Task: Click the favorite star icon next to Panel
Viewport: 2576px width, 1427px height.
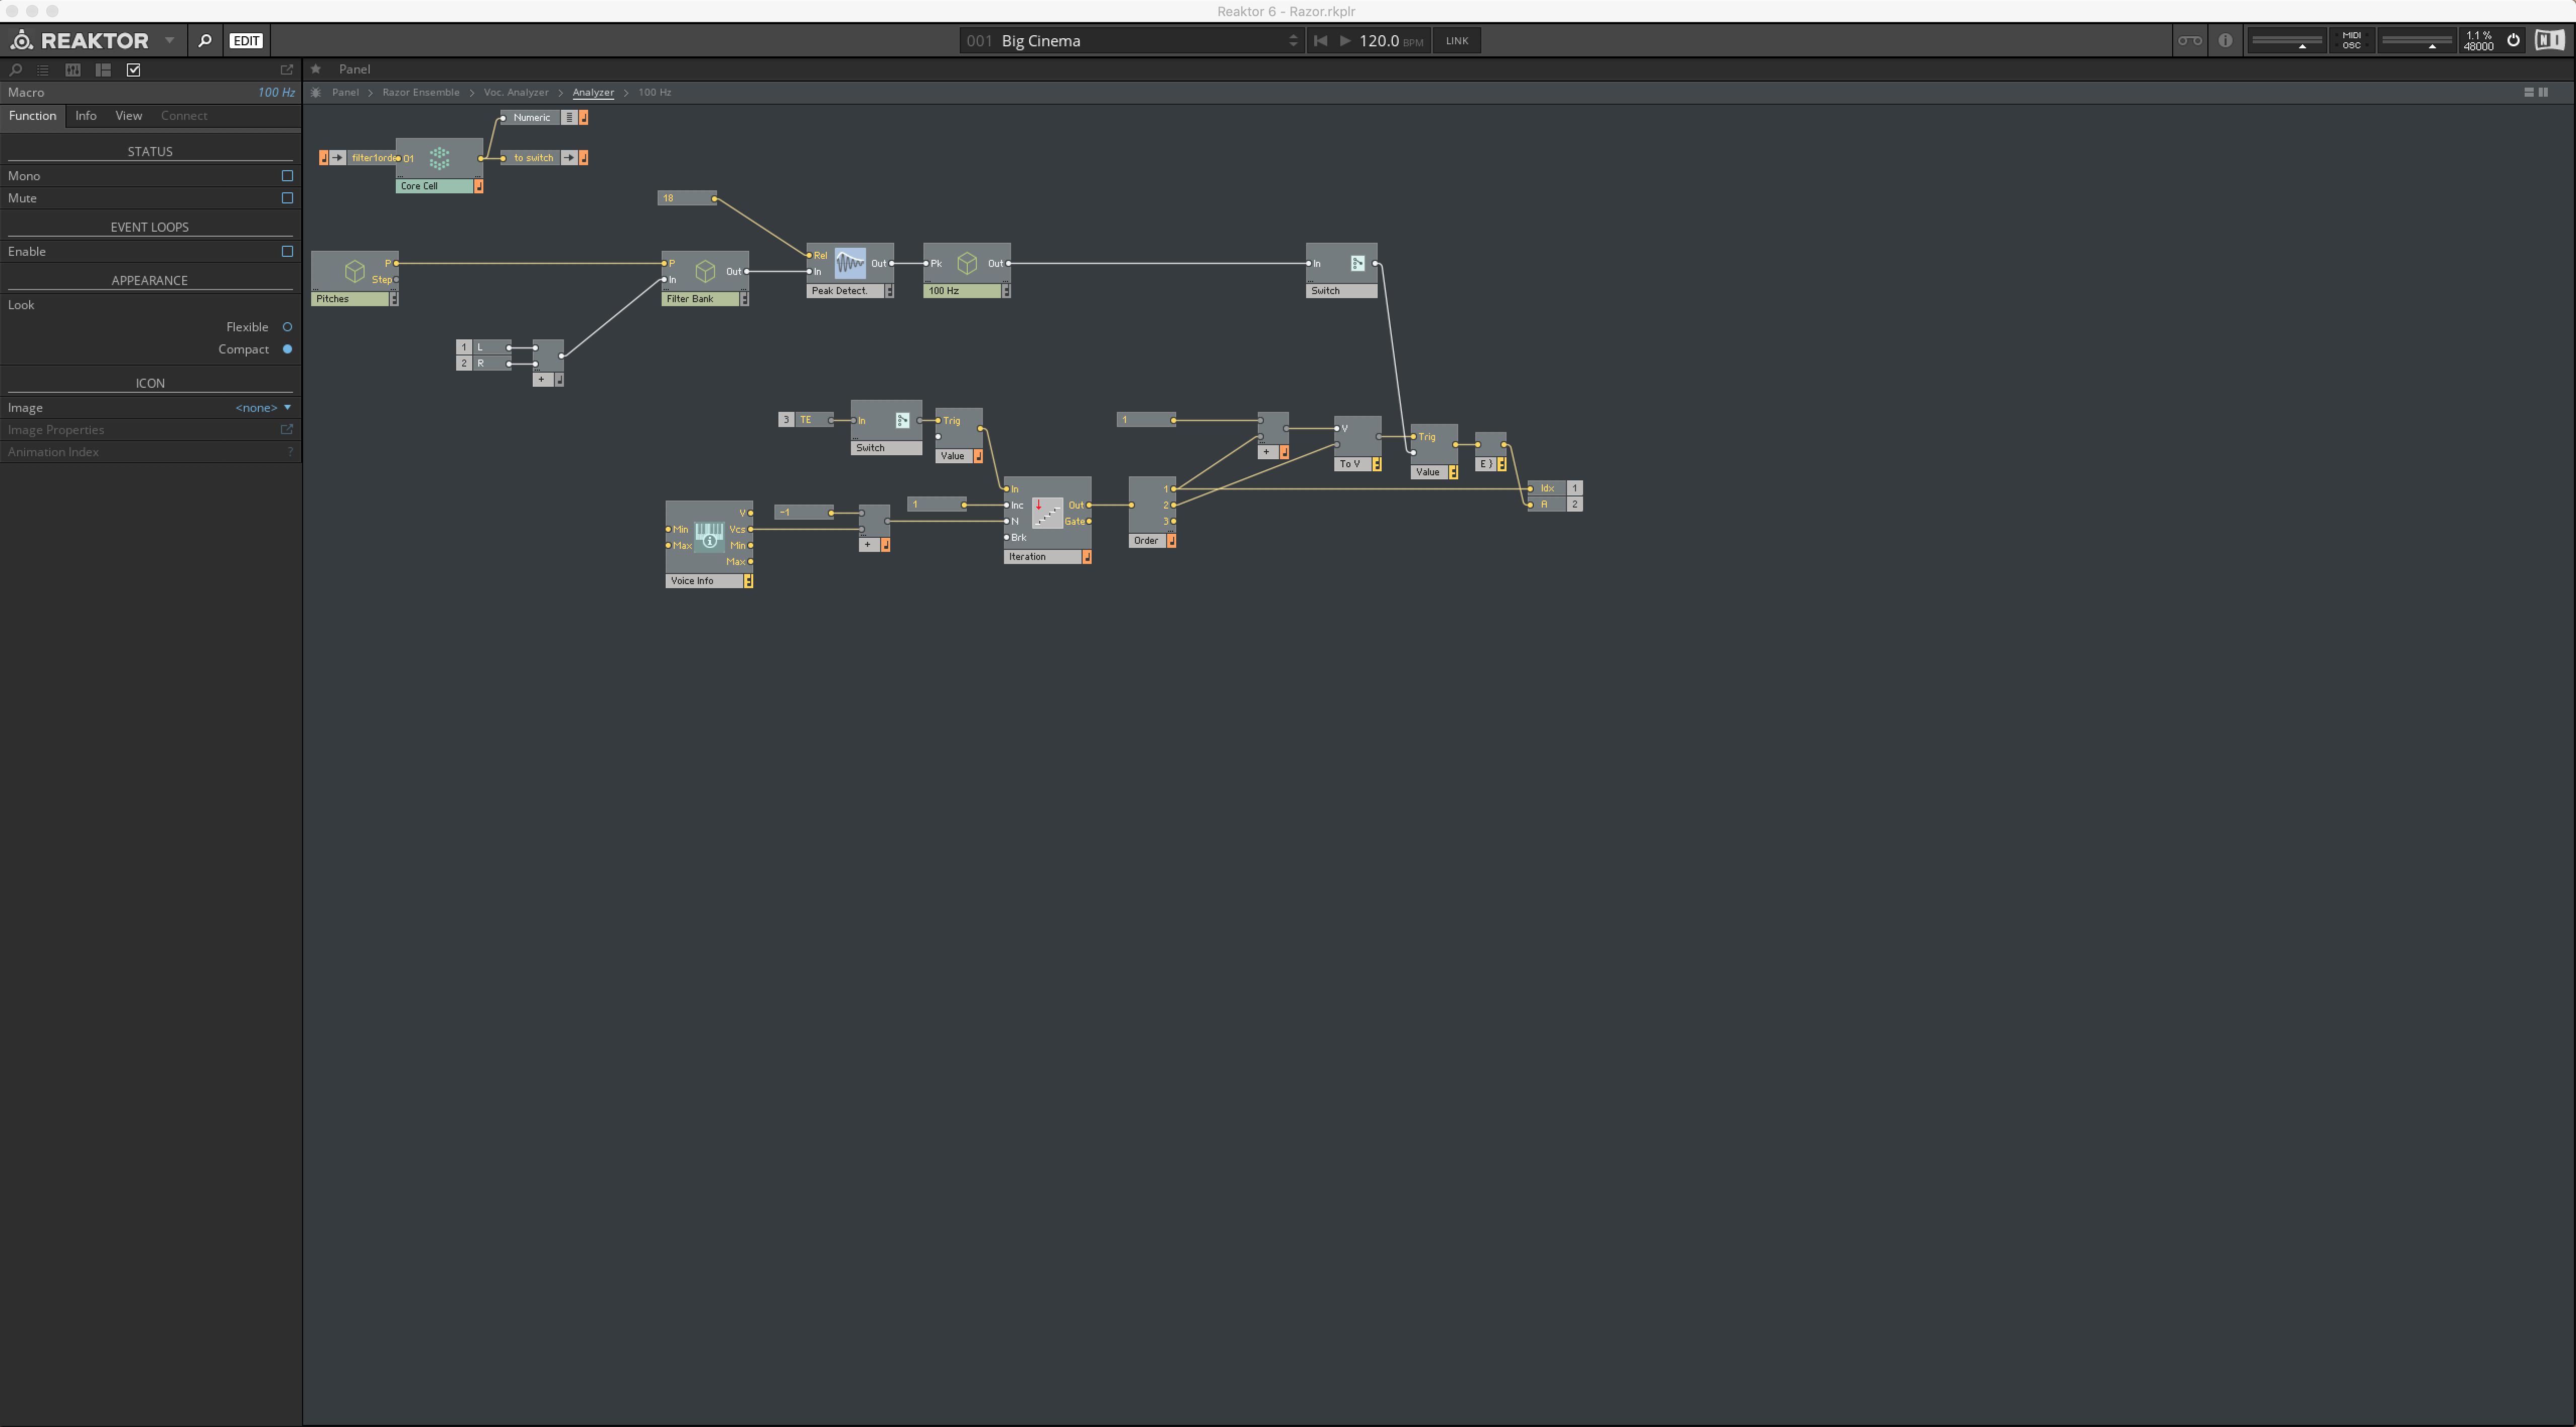Action: pos(316,69)
